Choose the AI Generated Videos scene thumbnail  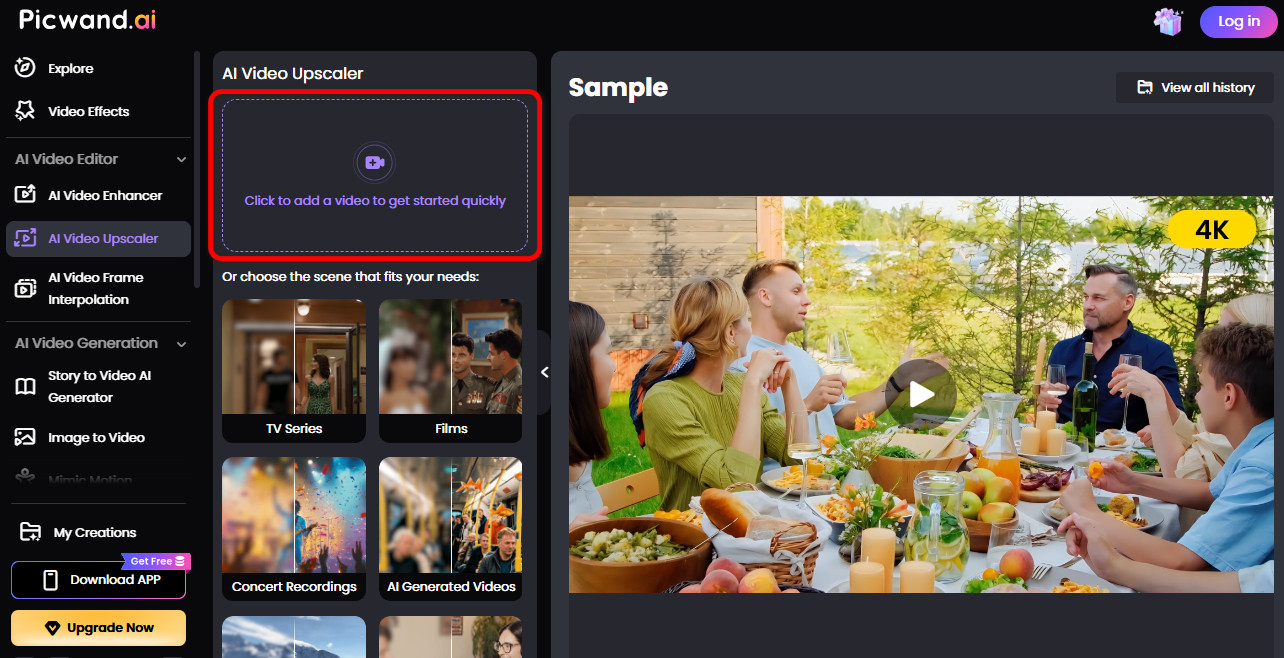click(x=451, y=529)
